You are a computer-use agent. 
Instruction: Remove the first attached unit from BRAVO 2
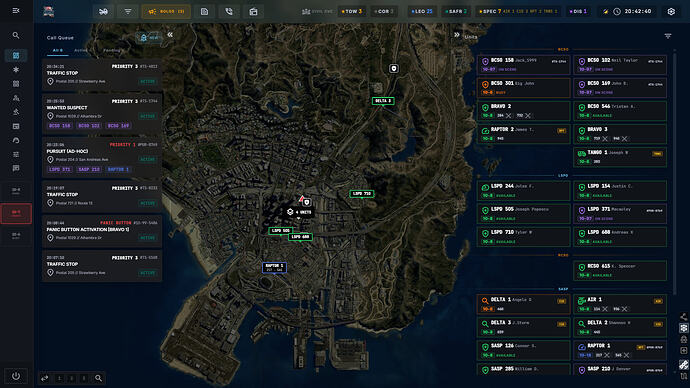pos(509,116)
